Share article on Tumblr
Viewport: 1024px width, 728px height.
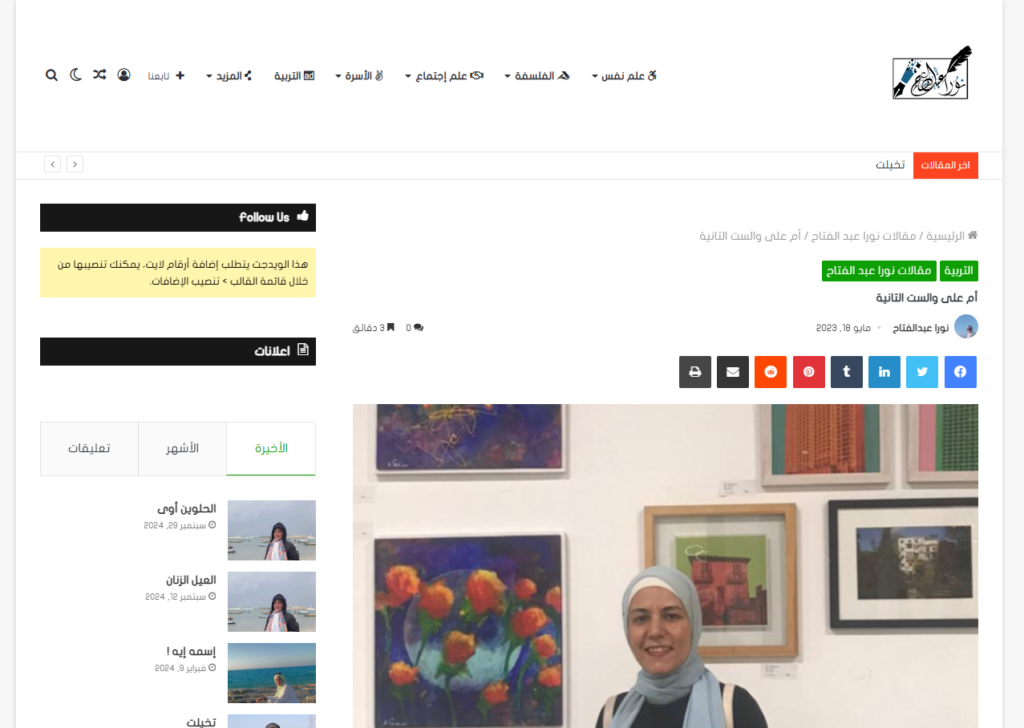[846, 372]
